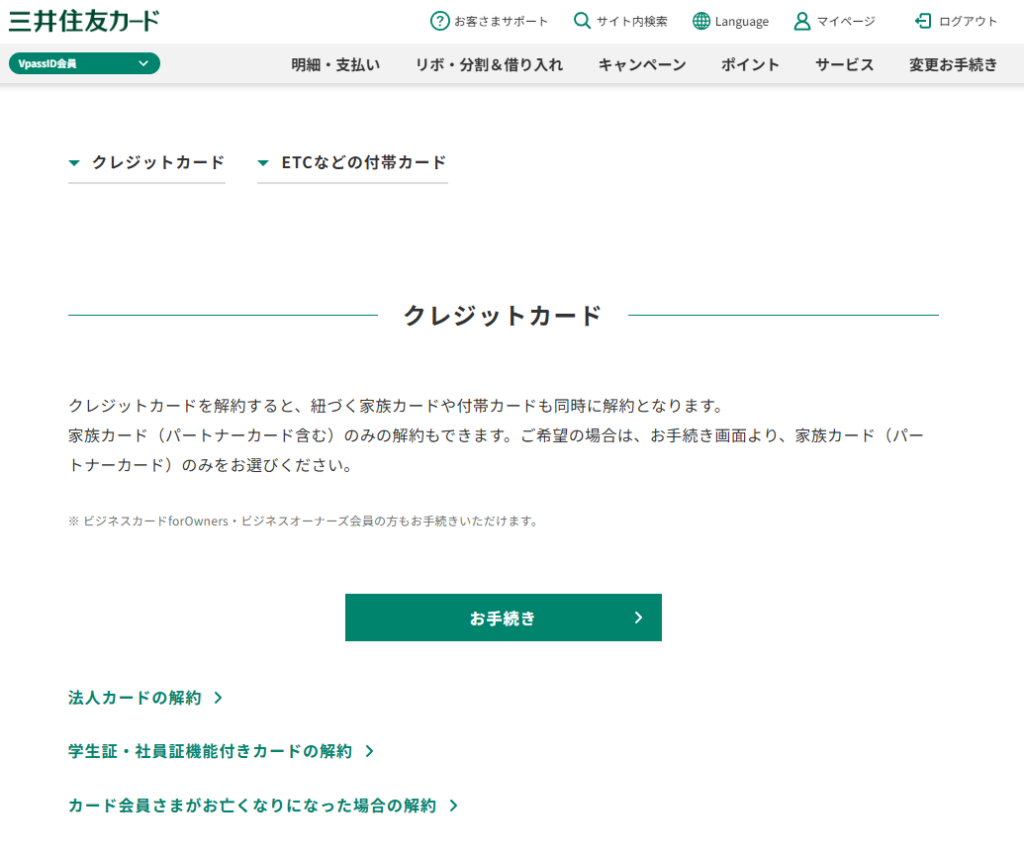Open the 明細・支払い menu

point(336,65)
